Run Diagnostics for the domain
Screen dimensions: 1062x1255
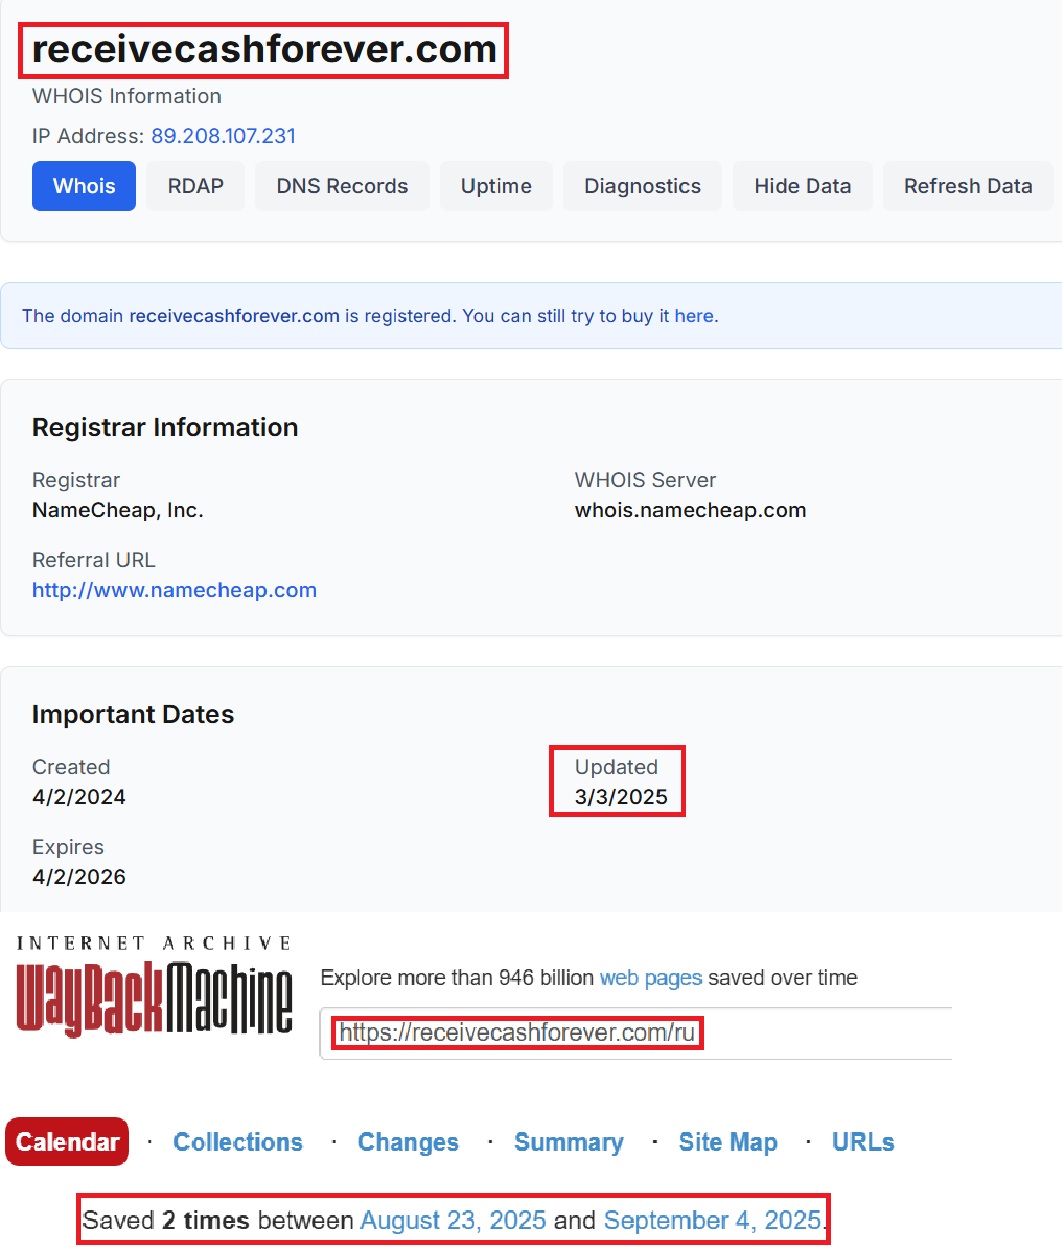[x=642, y=186]
